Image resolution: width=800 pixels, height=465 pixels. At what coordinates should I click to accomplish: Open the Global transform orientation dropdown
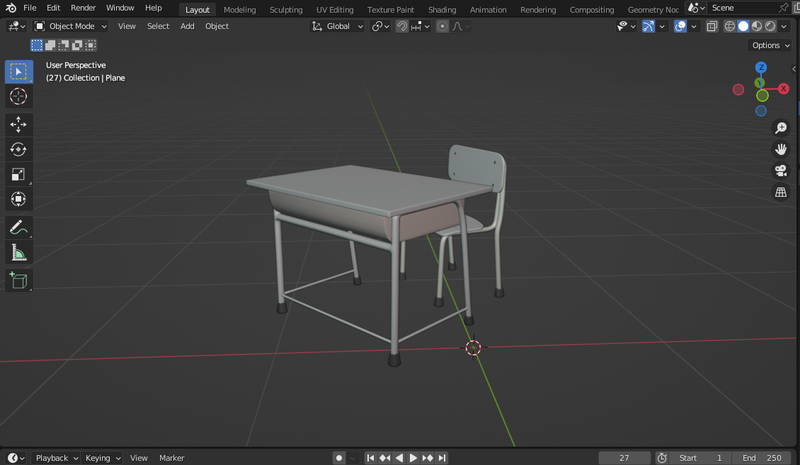pos(337,26)
